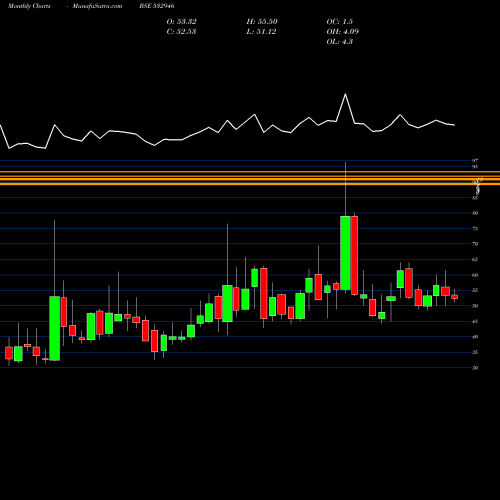Click the 97 price axis label

[475, 161]
